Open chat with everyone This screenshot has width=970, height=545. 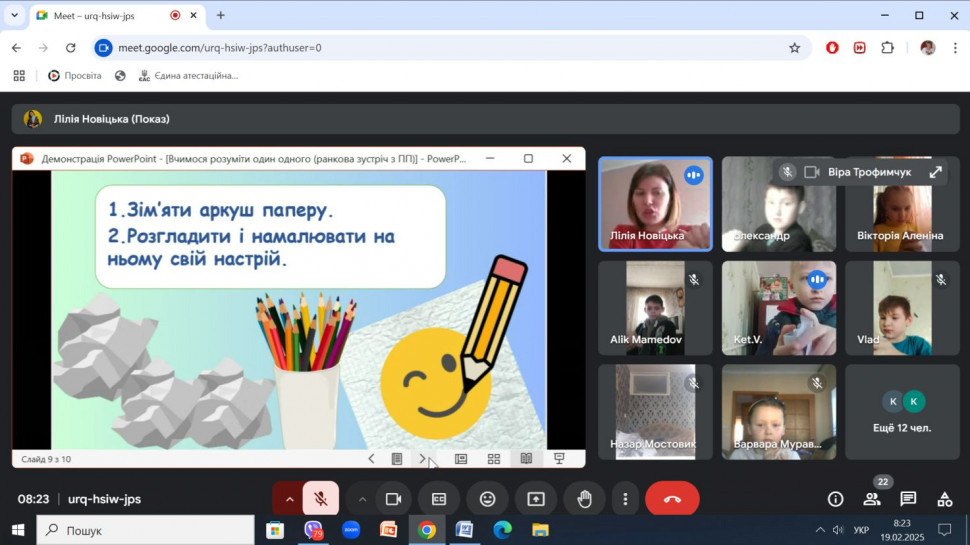[908, 499]
